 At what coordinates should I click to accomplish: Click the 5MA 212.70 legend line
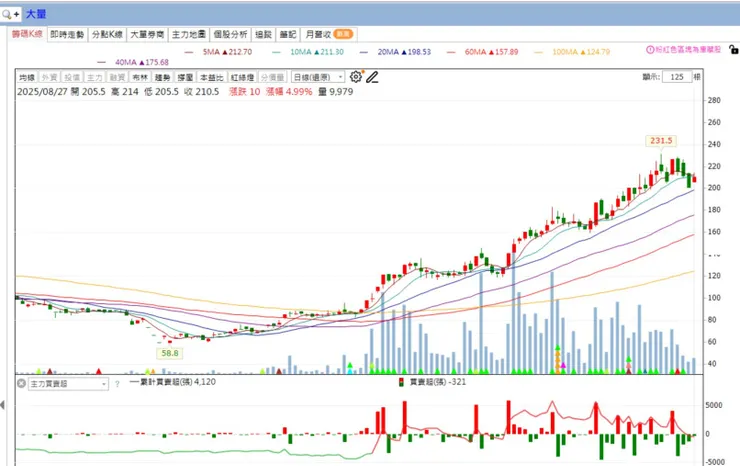219,52
